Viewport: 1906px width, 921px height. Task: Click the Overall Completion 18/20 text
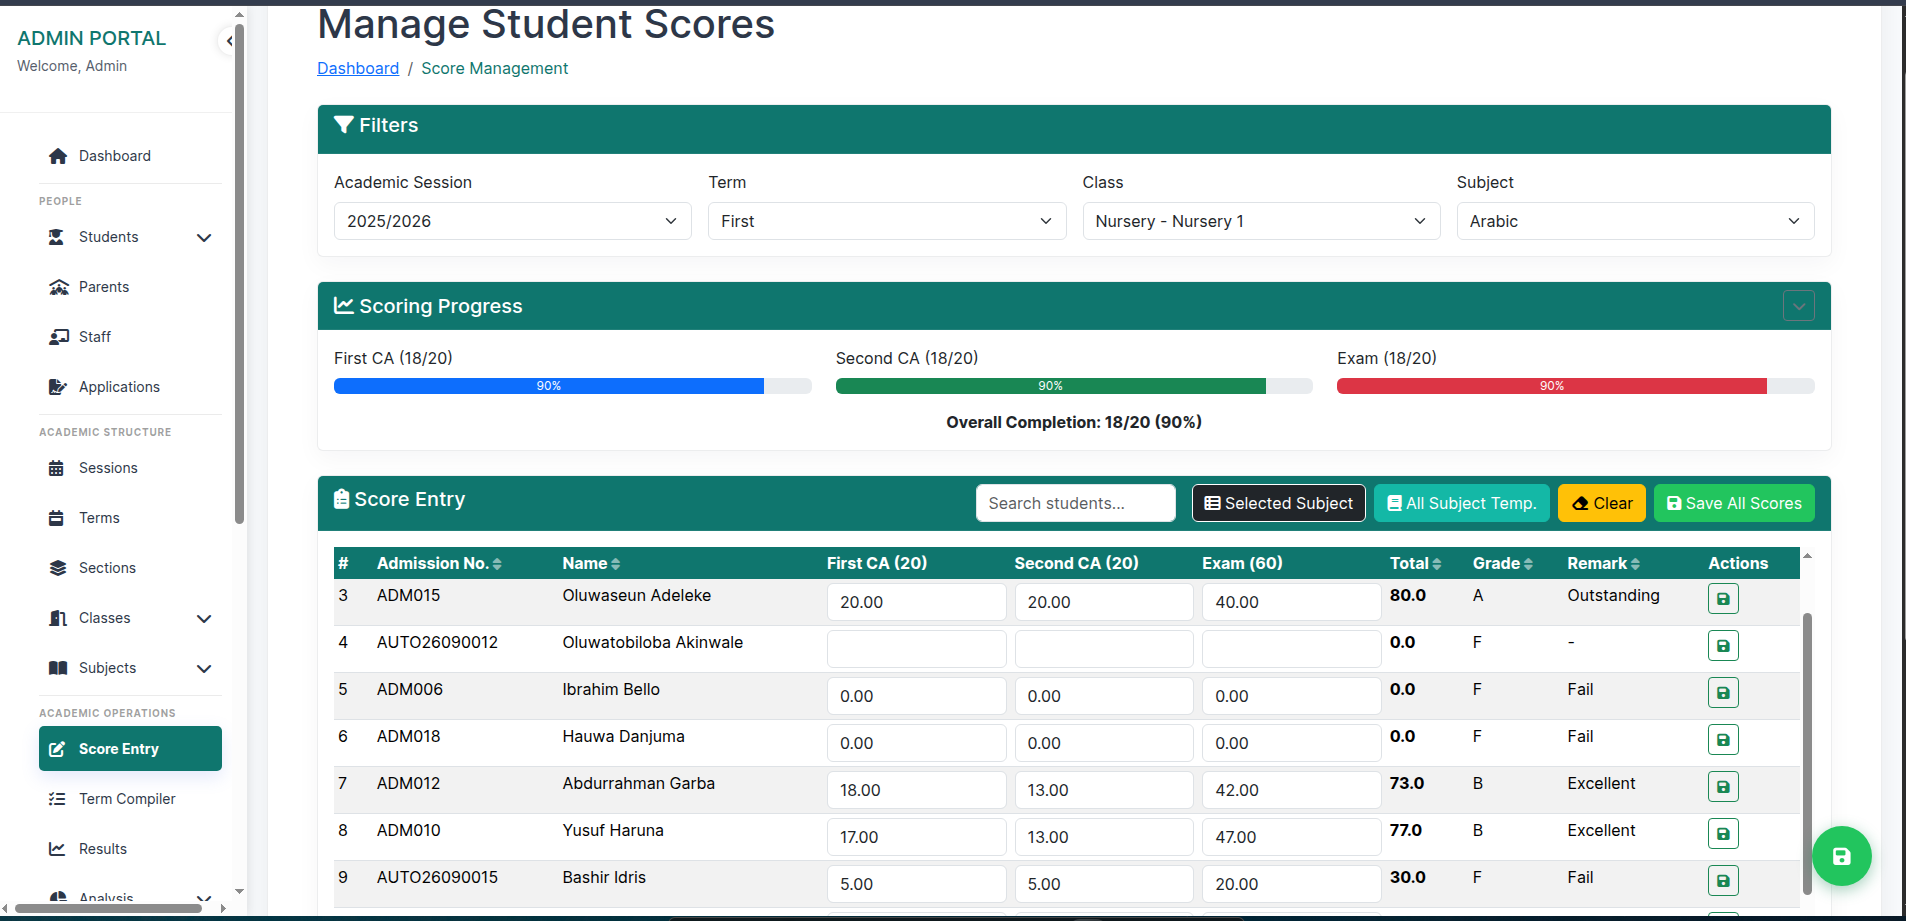(1074, 422)
